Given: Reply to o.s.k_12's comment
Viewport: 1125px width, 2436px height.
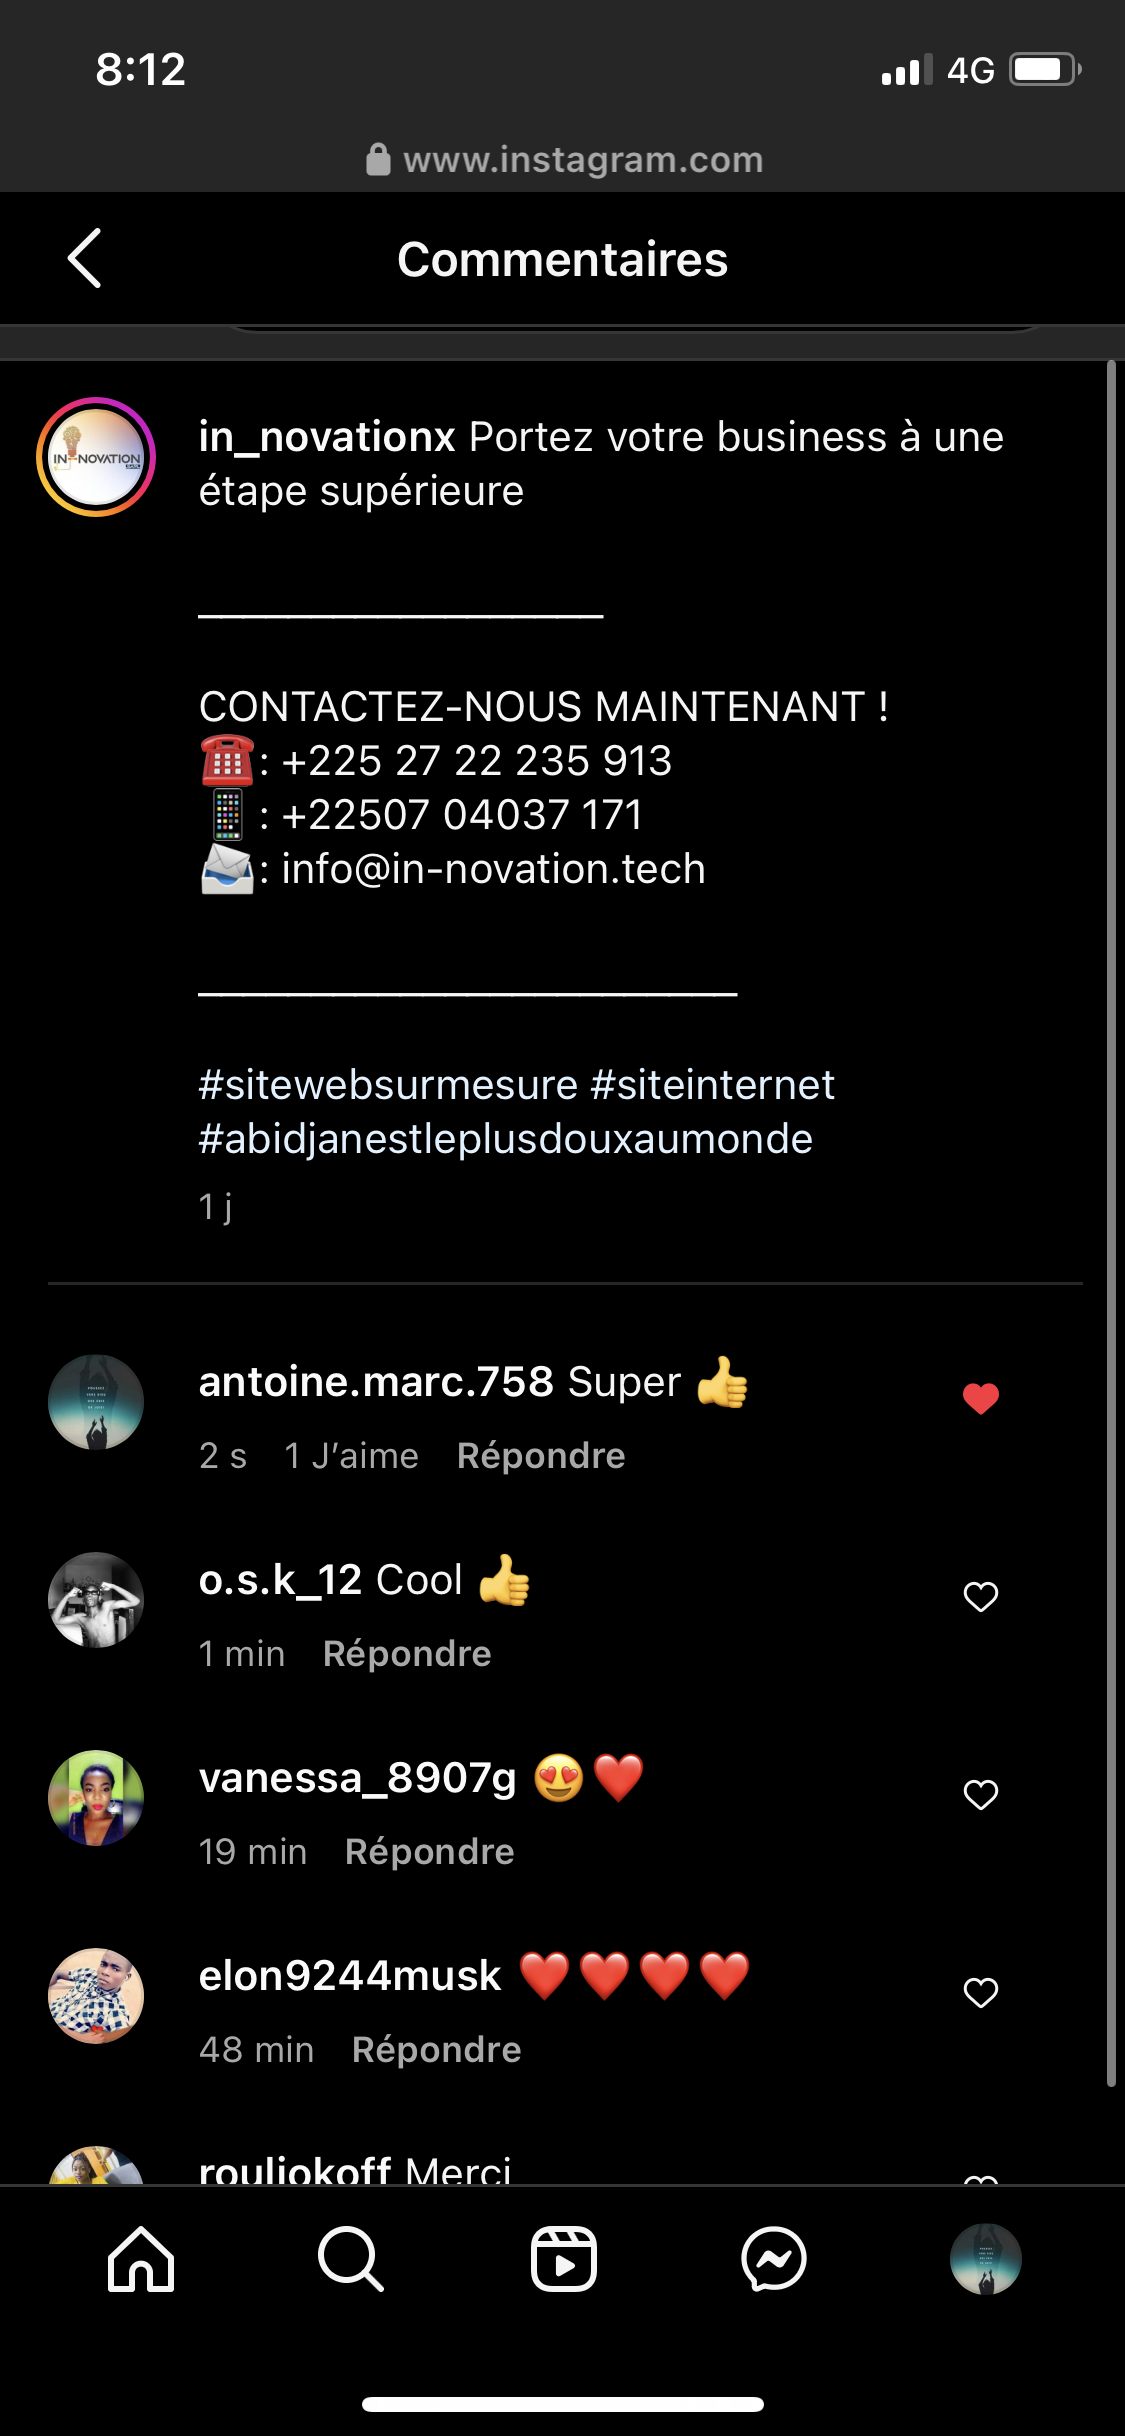Looking at the screenshot, I should 407,1654.
